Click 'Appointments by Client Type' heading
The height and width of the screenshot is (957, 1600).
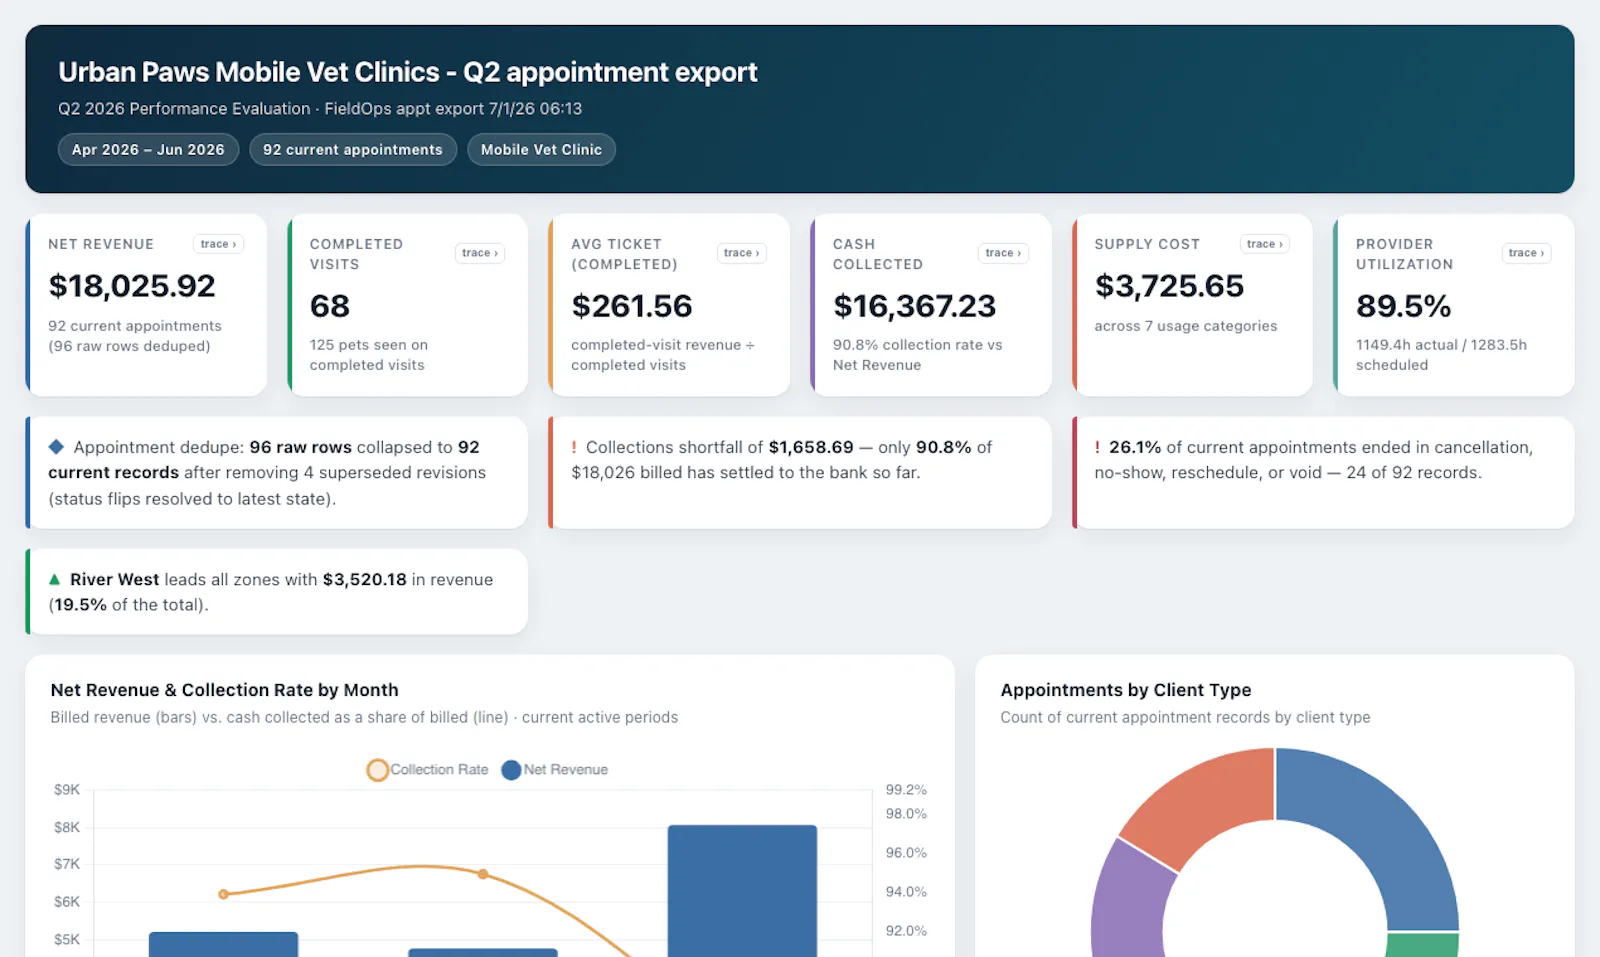(x=1126, y=690)
